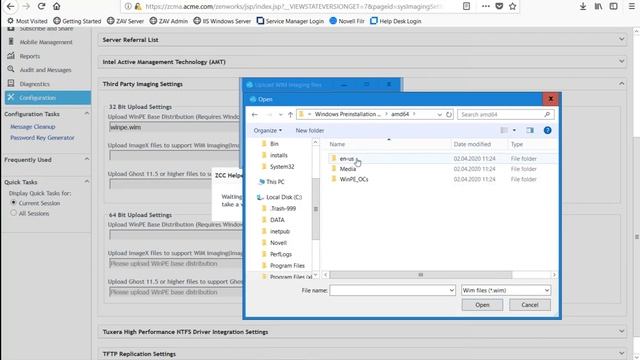Select the WinPE_OCs folder
640x360 pixels.
click(x=353, y=179)
